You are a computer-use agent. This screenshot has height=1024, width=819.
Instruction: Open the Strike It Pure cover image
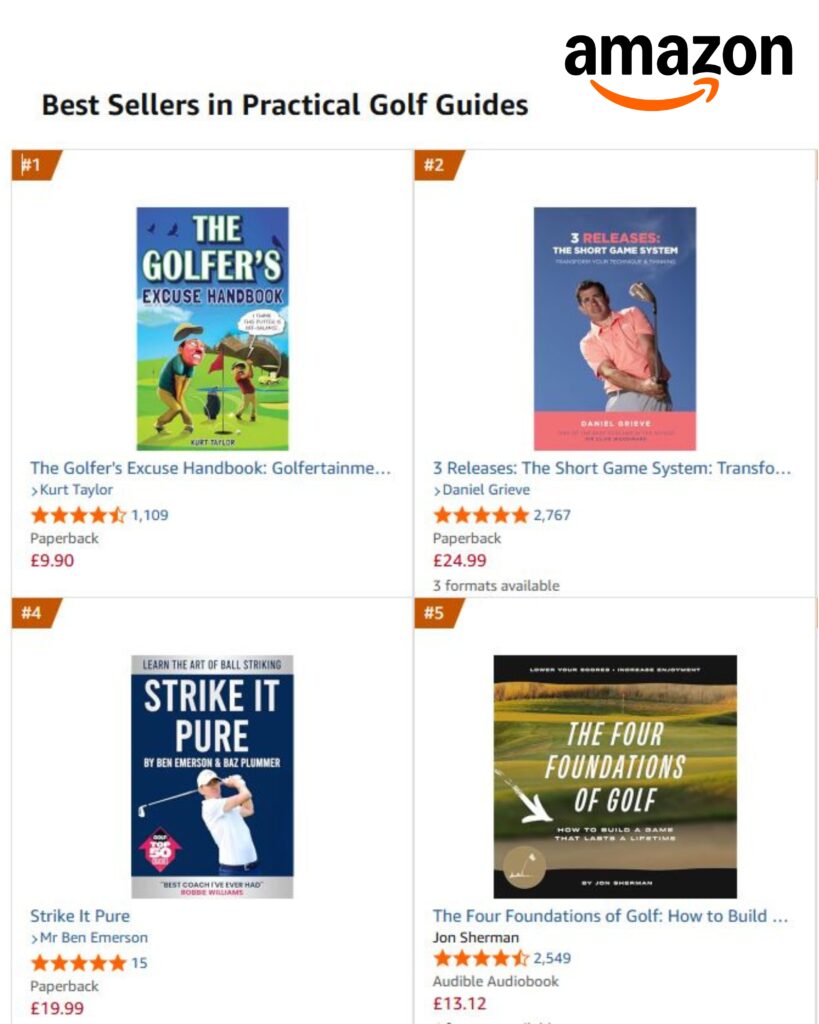212,776
